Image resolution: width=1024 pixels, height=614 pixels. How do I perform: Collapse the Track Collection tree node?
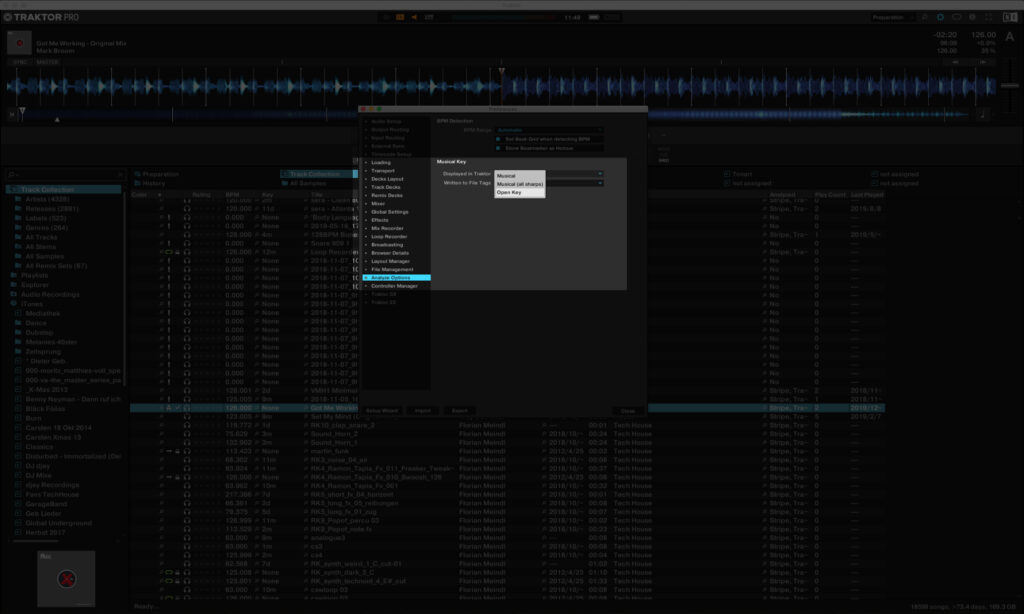point(12,189)
